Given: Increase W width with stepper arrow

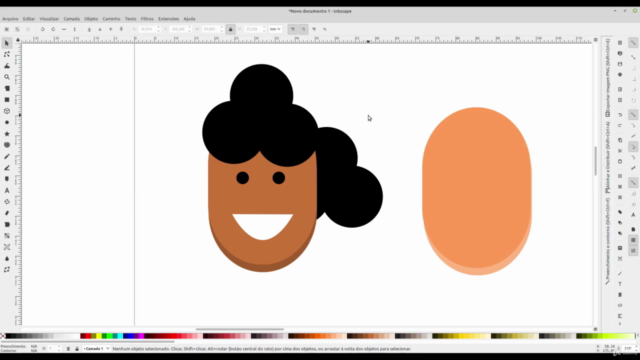Looking at the screenshot, I should click(x=221, y=27).
